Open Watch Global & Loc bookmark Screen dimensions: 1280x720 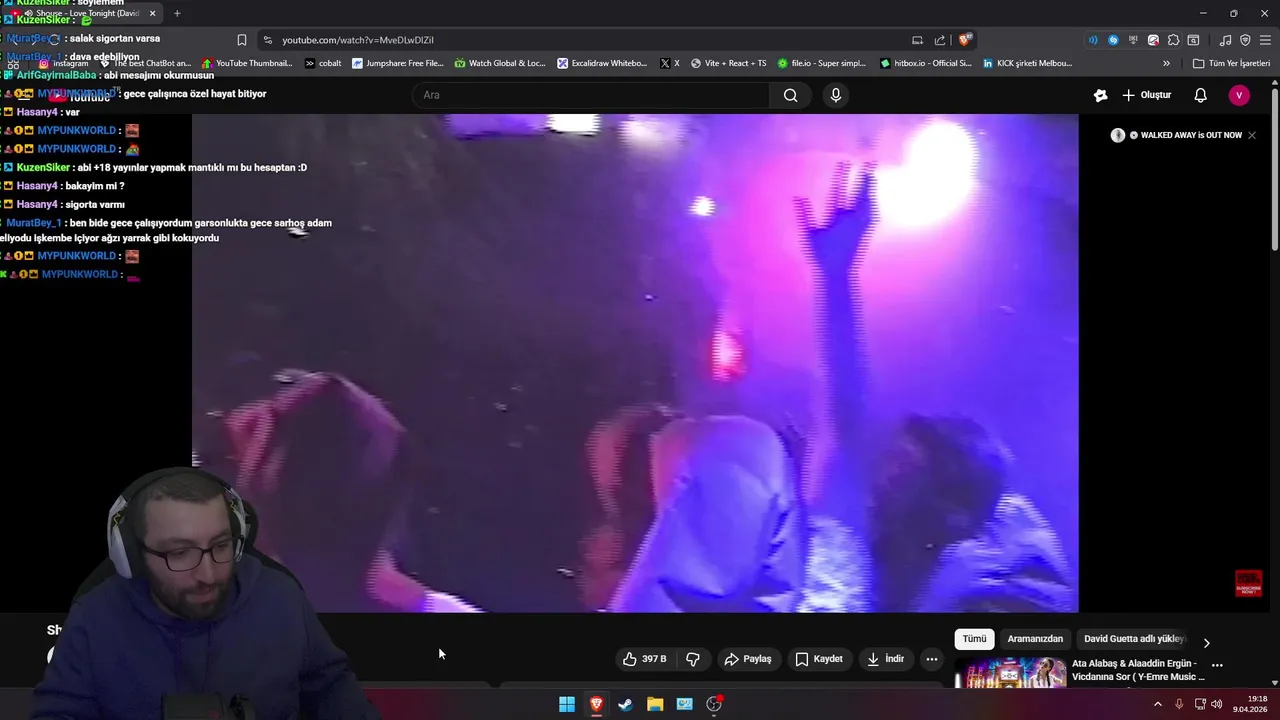(x=500, y=63)
